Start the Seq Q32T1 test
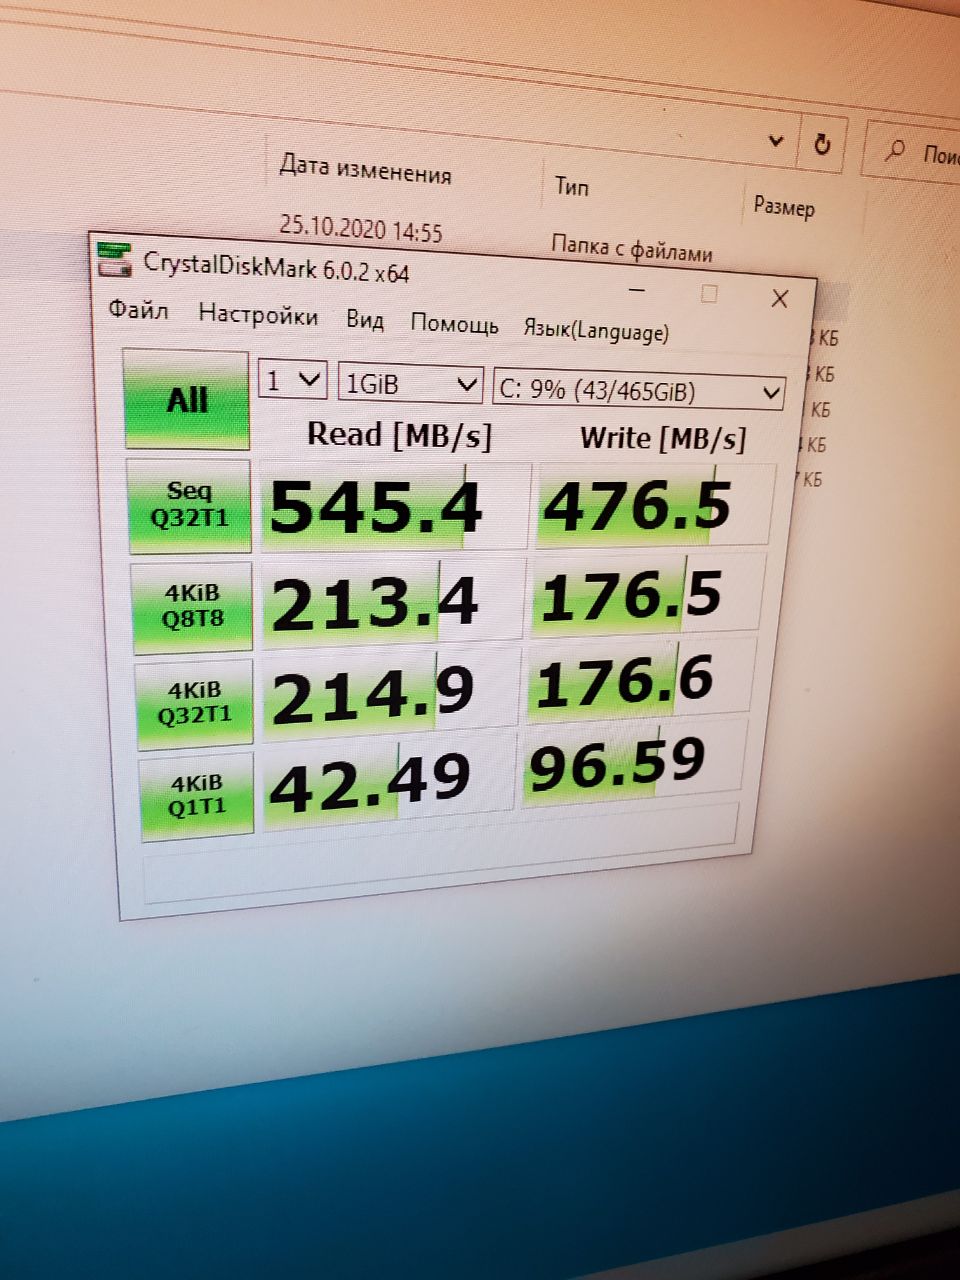The height and width of the screenshot is (1280, 960). coord(189,505)
